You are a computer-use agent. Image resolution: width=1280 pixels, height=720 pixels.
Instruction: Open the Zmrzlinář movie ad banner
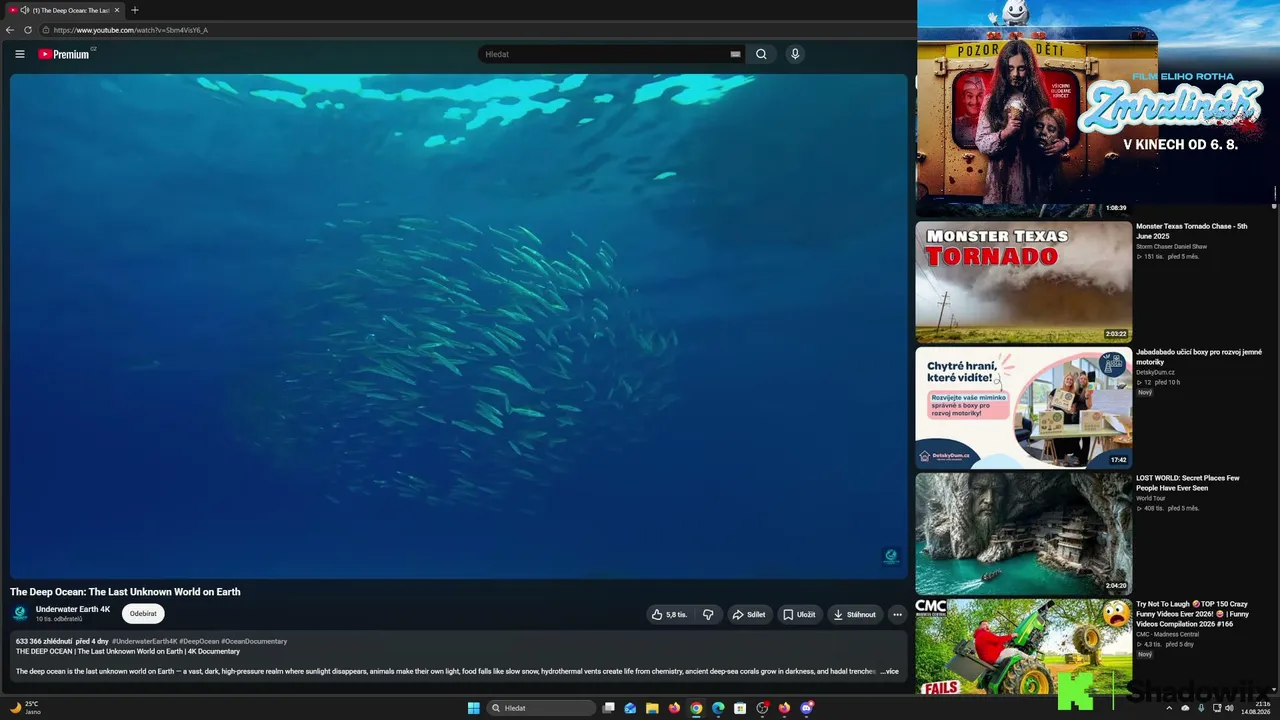1097,102
